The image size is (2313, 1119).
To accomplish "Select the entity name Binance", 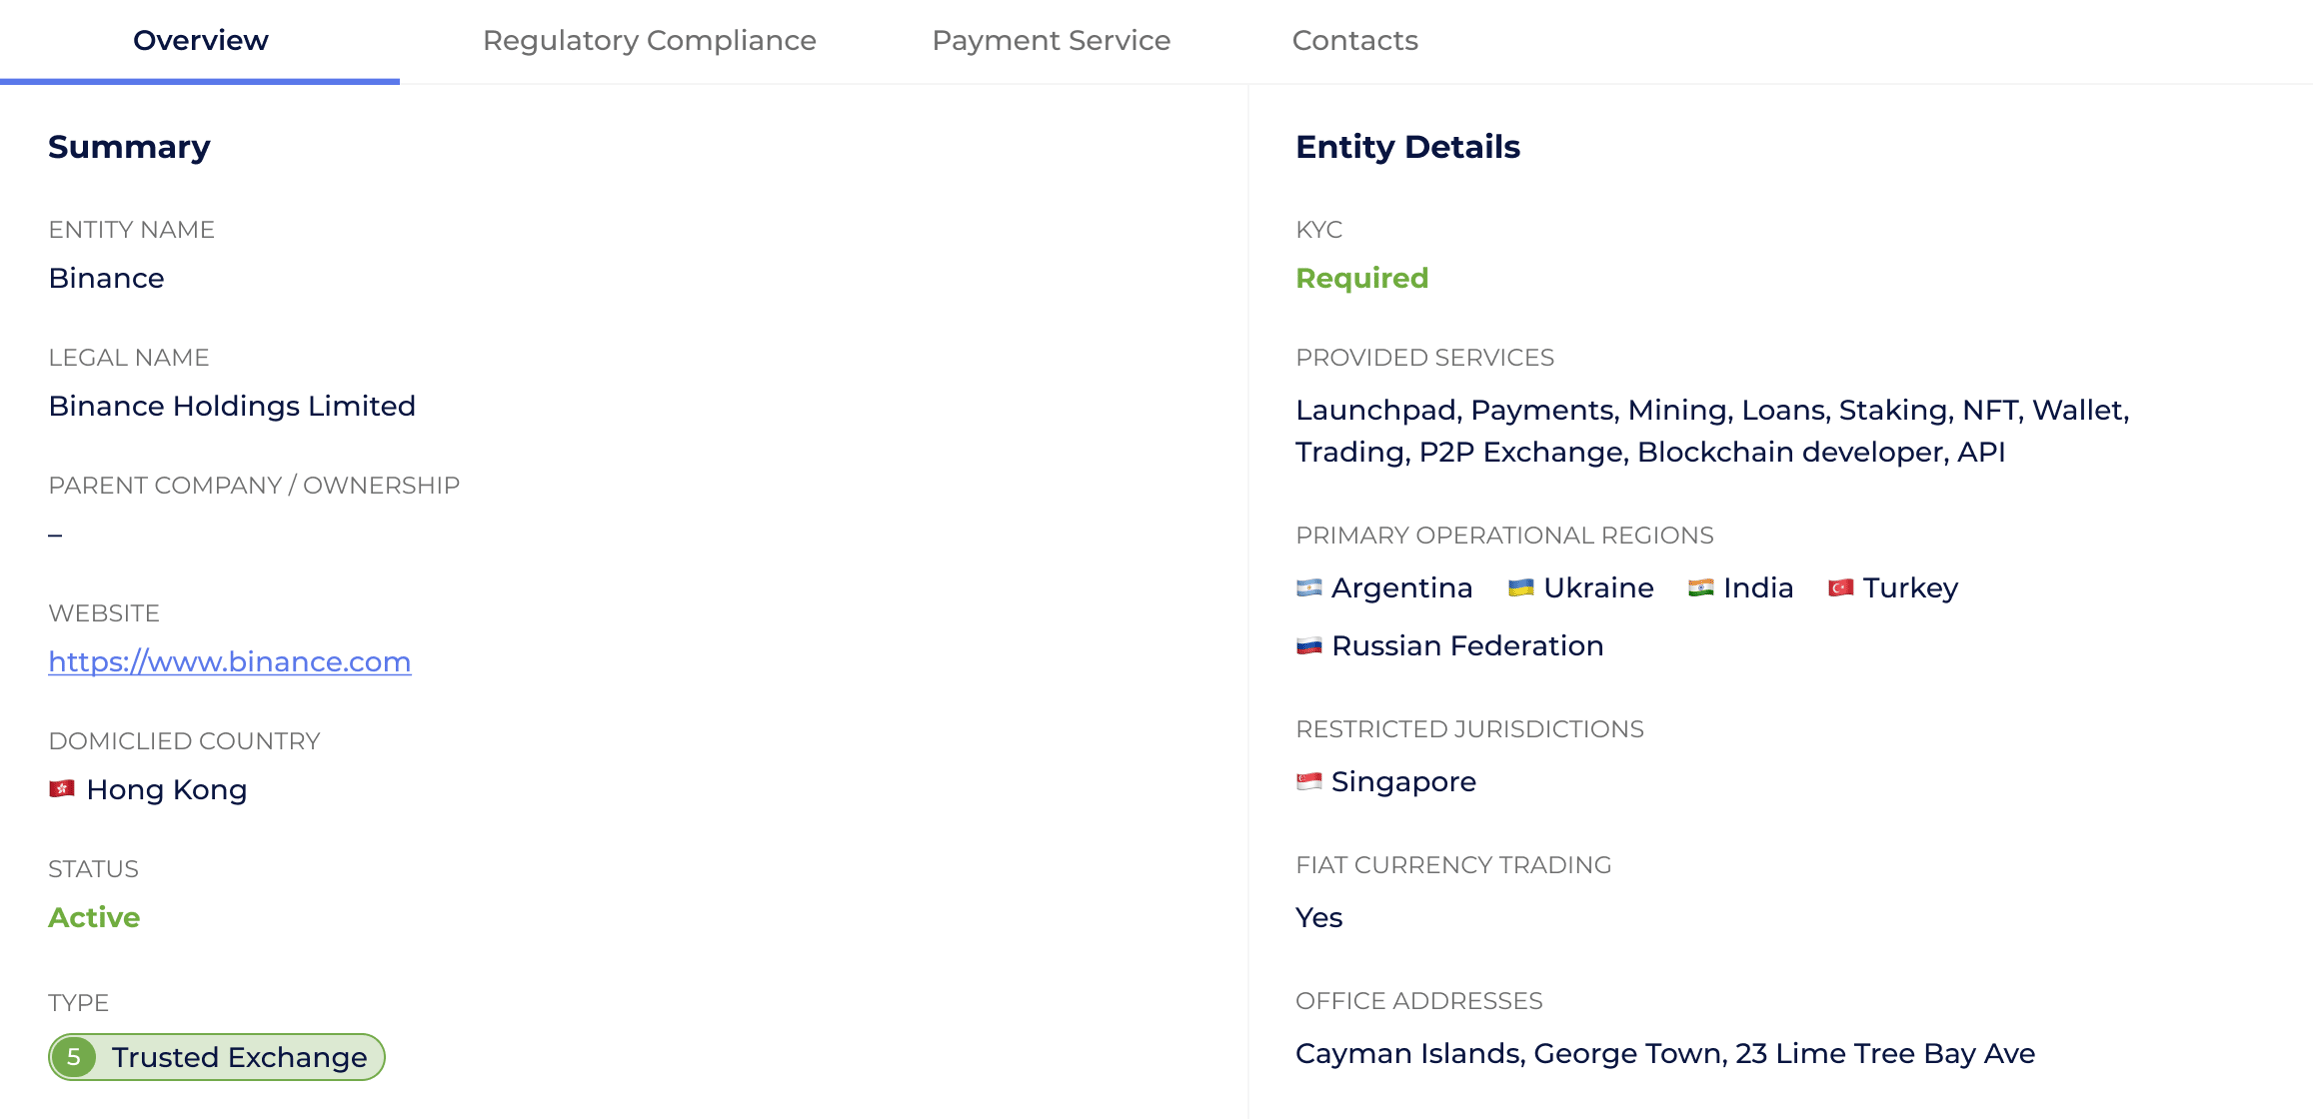I will [x=106, y=278].
